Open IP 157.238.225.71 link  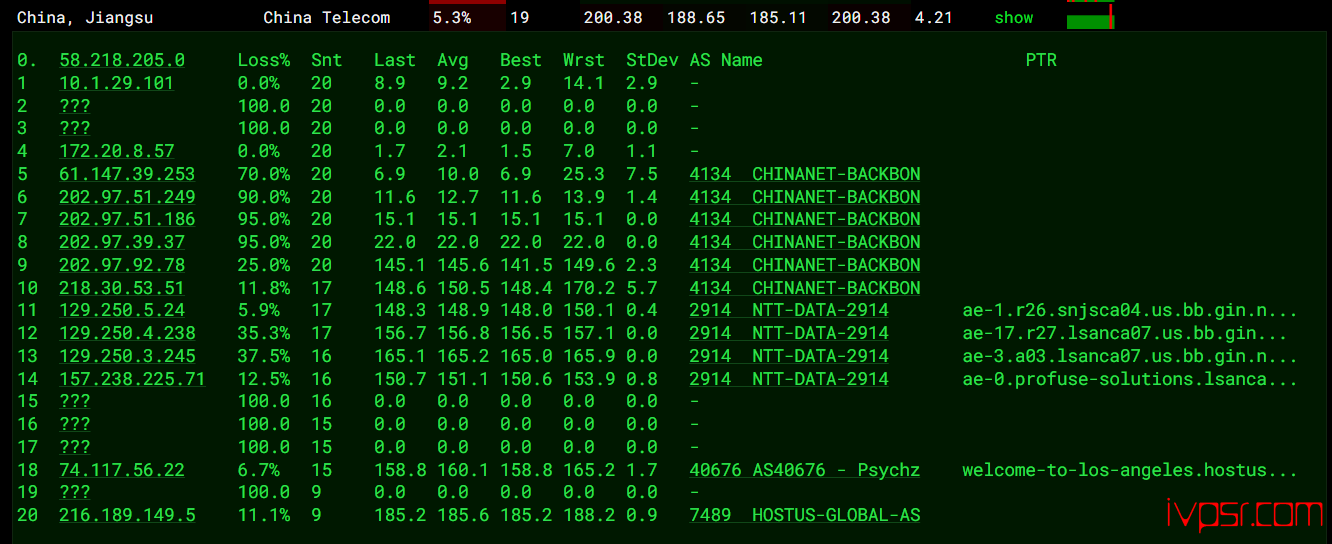pyautogui.click(x=132, y=379)
